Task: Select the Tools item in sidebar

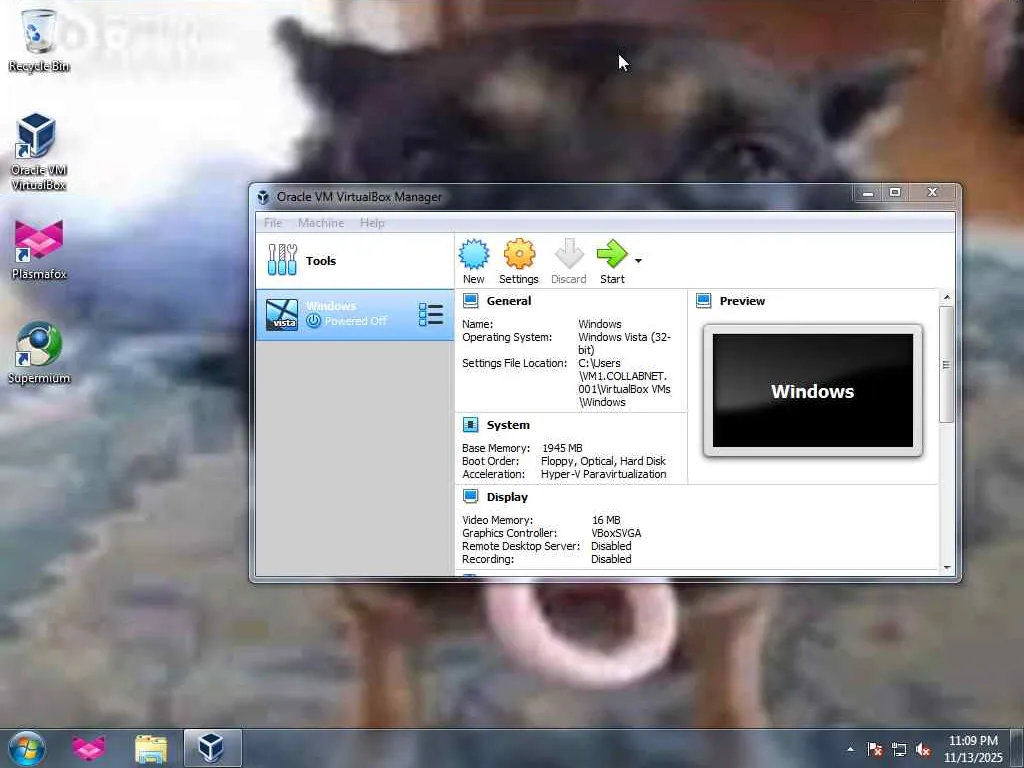Action: 355,261
